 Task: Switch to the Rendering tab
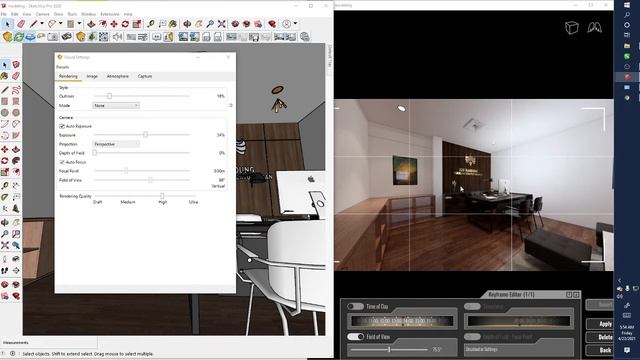(x=68, y=76)
